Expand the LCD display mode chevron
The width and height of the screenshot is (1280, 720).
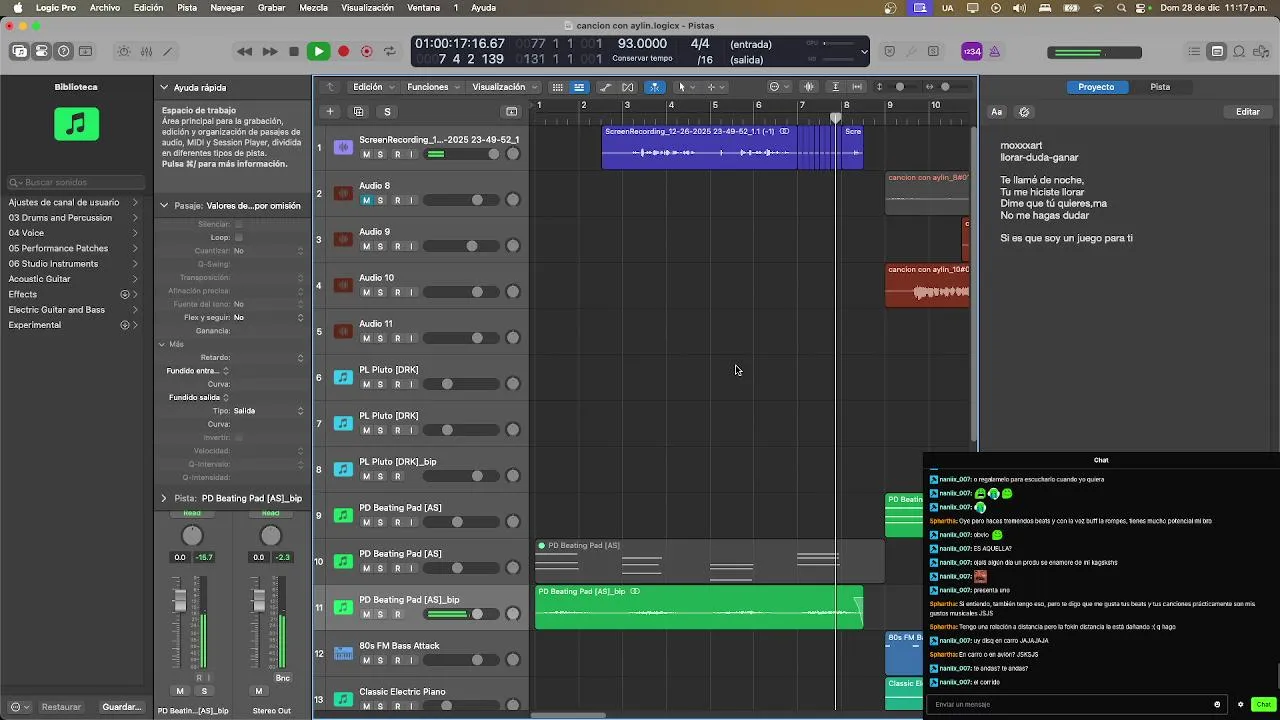(x=864, y=51)
